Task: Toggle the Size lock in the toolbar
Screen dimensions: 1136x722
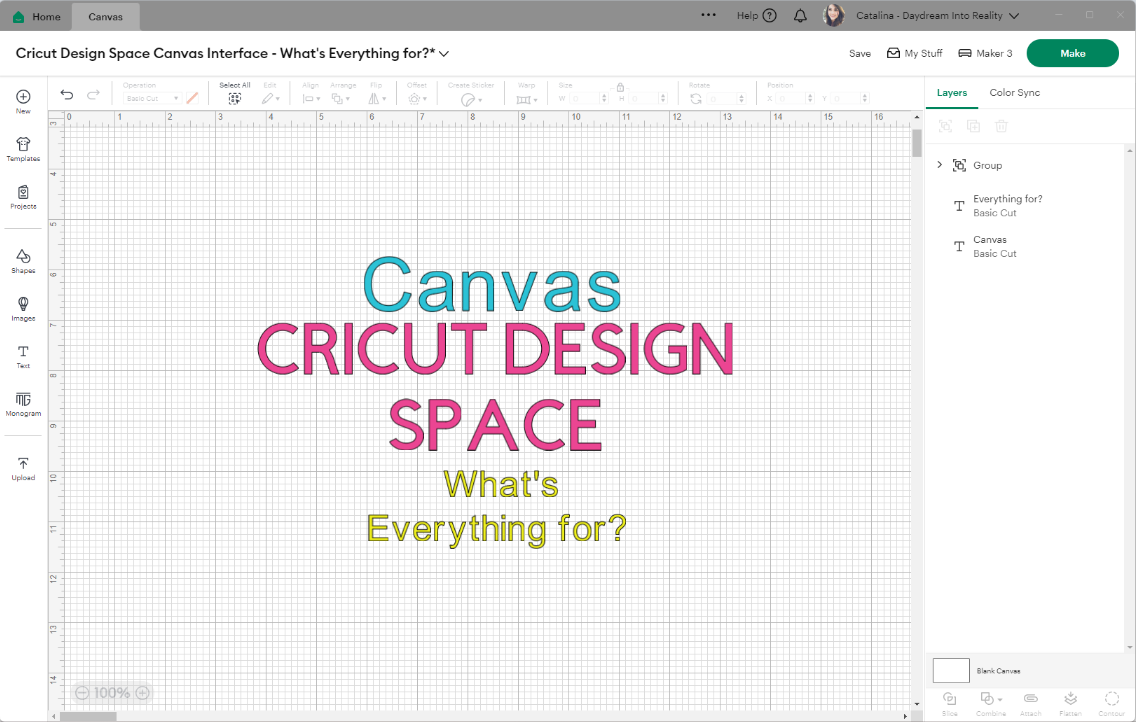Action: (620, 85)
